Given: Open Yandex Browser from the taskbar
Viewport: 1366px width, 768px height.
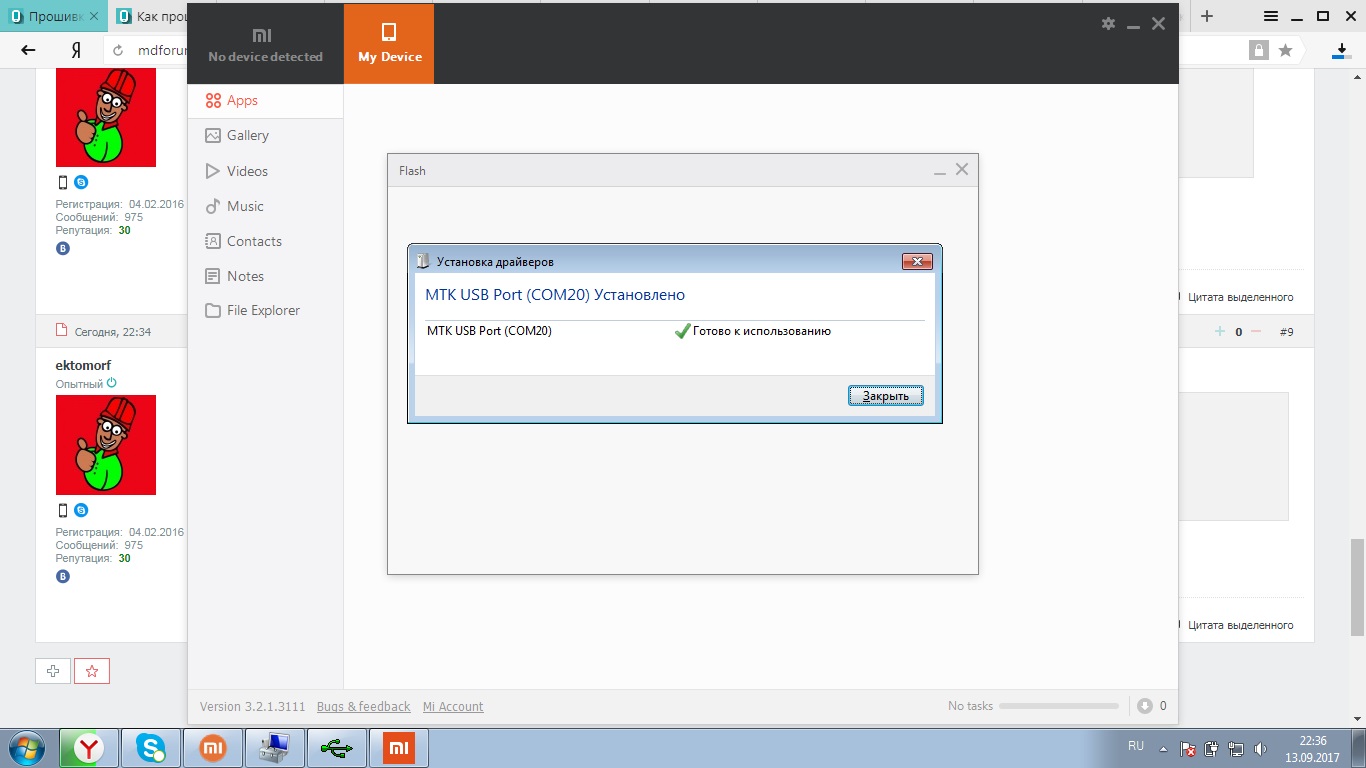Looking at the screenshot, I should (89, 748).
